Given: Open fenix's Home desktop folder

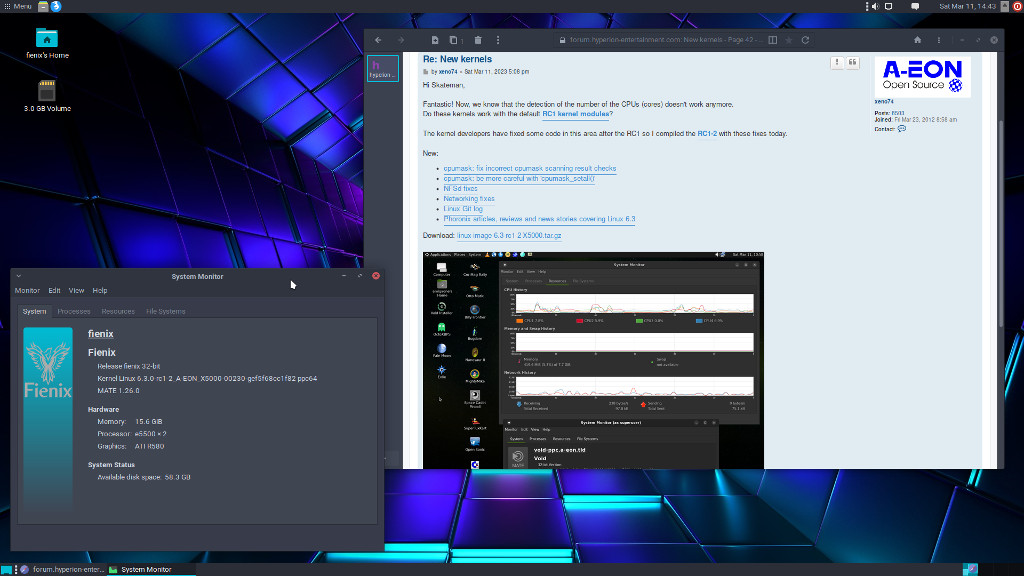Looking at the screenshot, I should (x=47, y=44).
